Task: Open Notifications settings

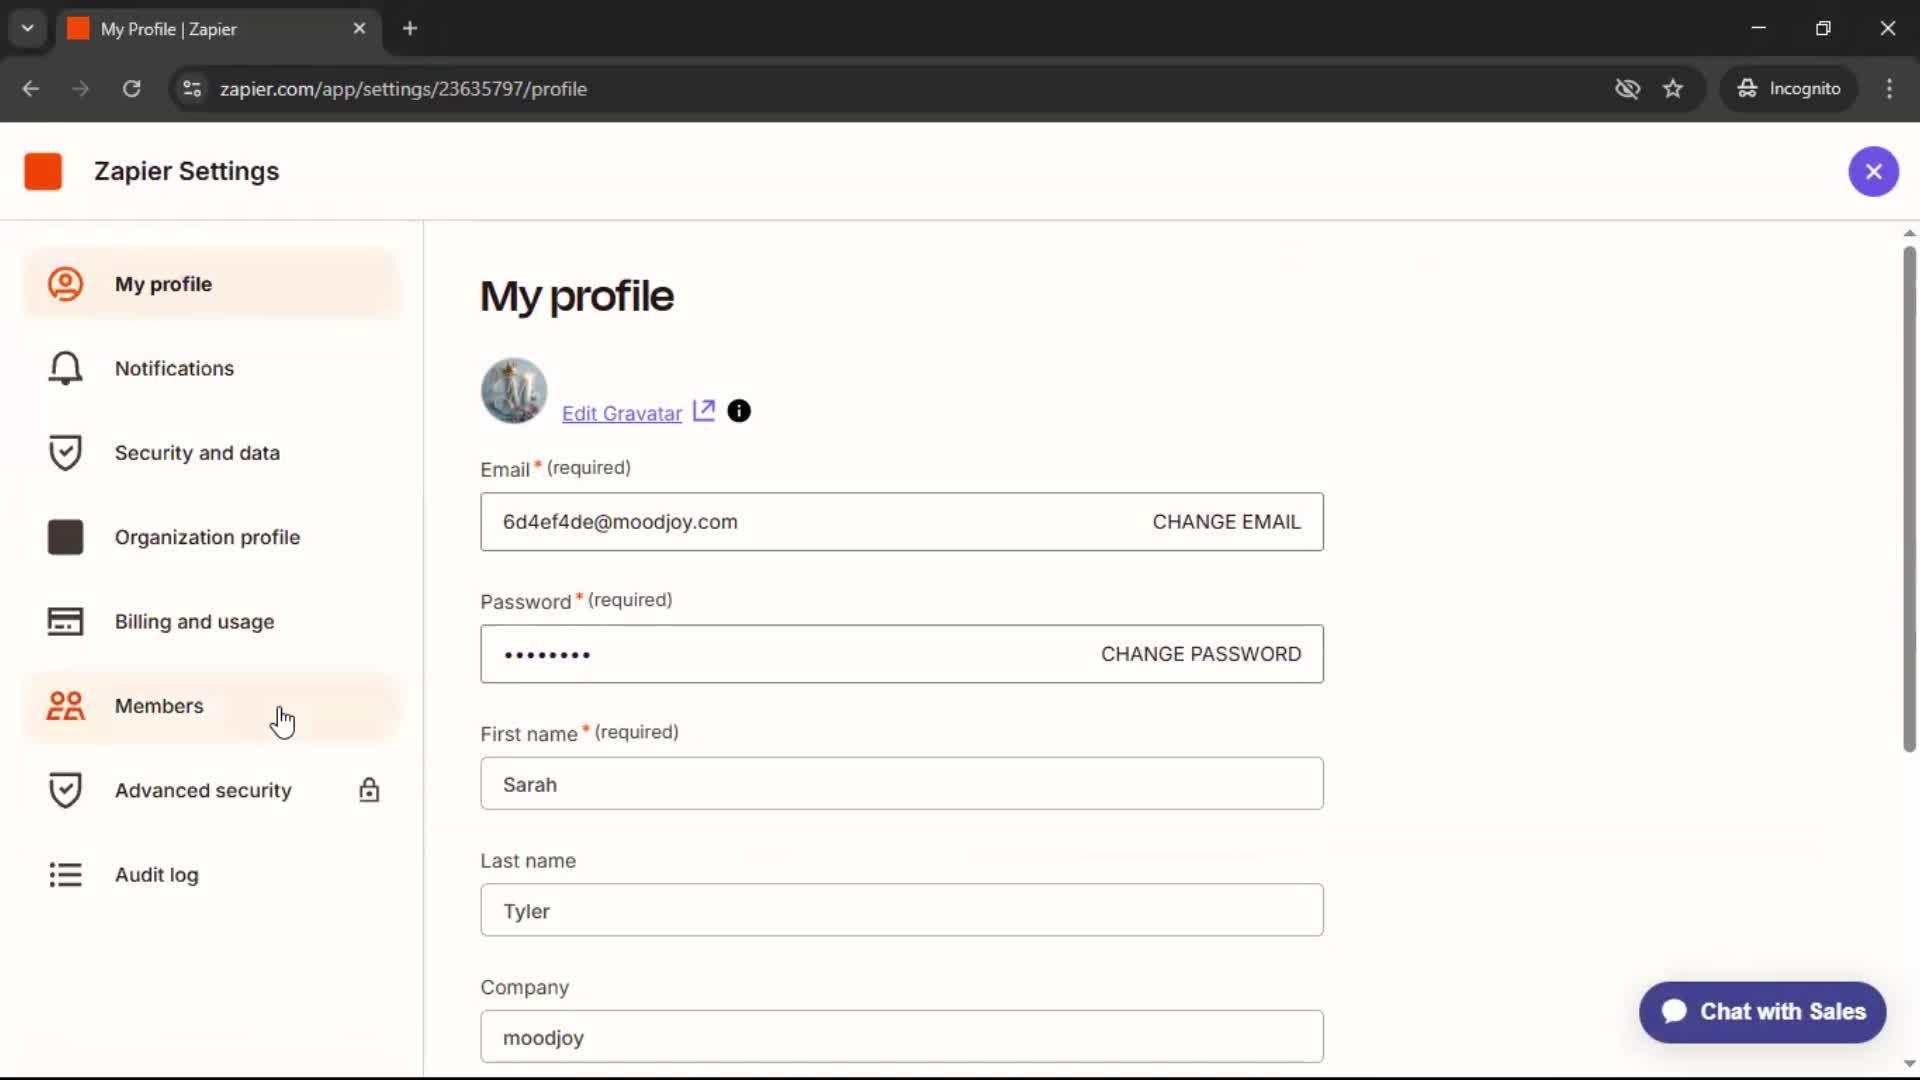Action: (x=211, y=368)
